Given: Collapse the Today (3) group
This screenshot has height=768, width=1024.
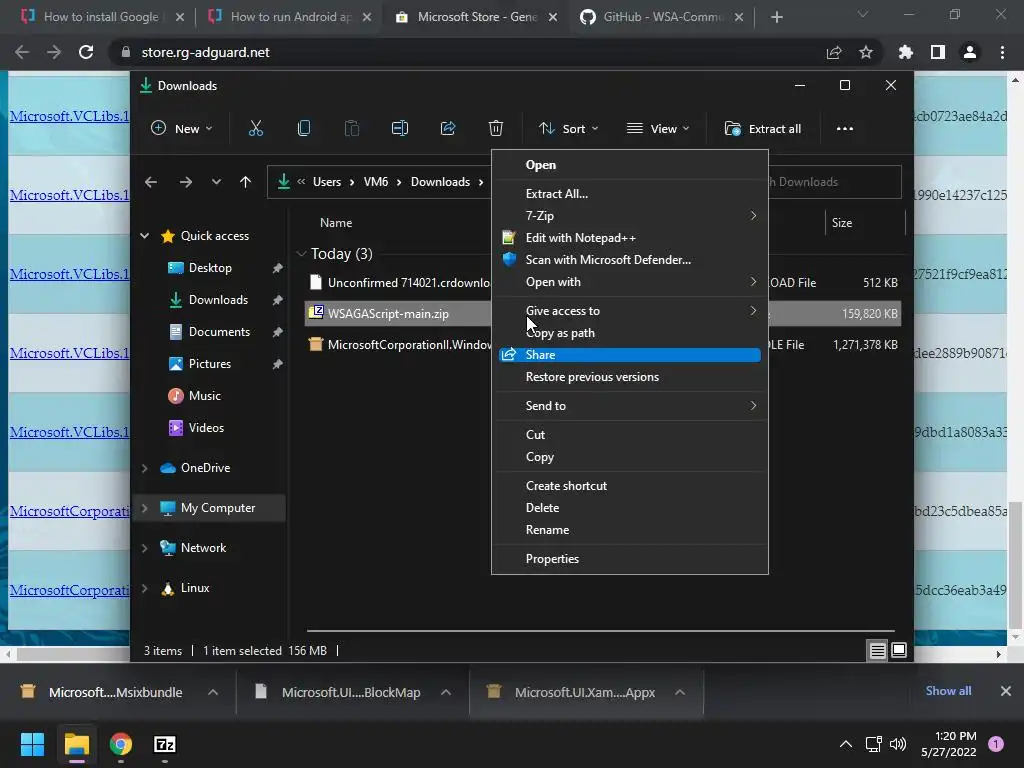Looking at the screenshot, I should tap(301, 253).
